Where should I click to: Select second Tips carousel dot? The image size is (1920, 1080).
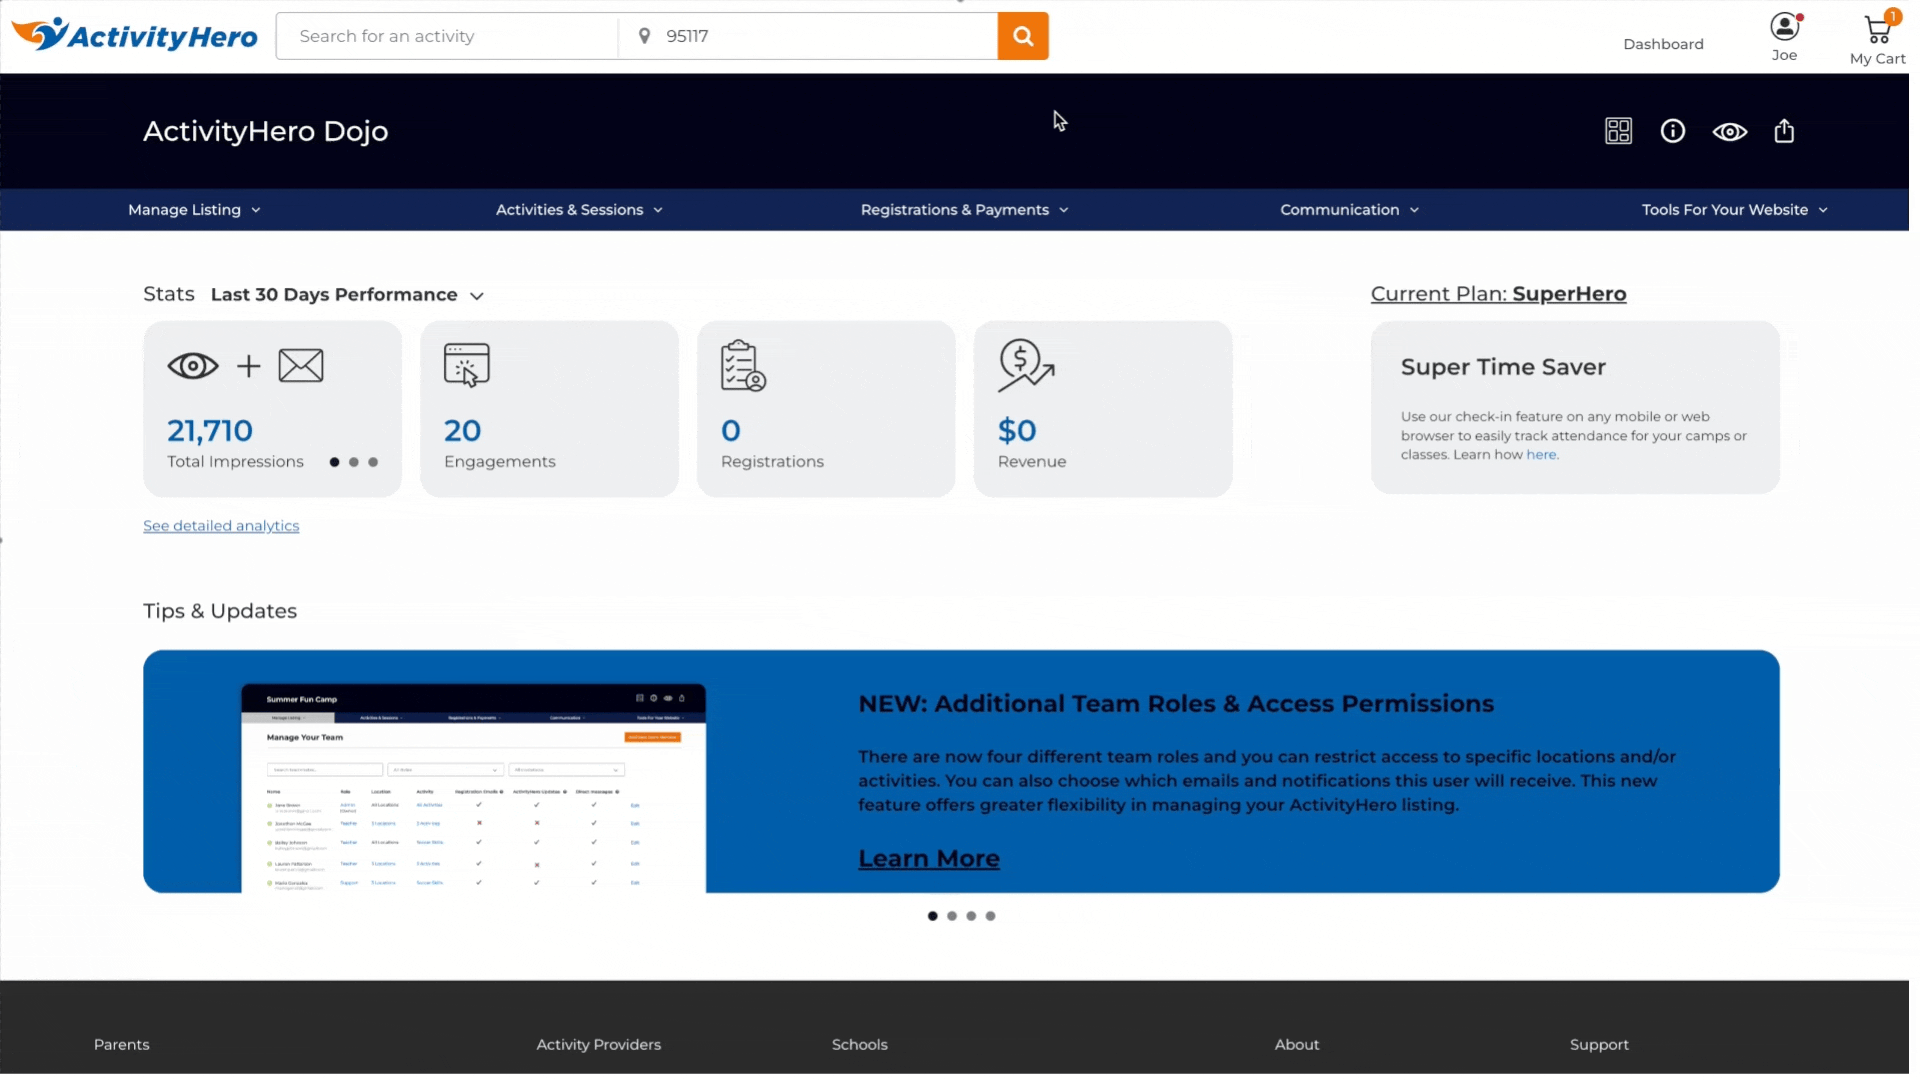(952, 916)
